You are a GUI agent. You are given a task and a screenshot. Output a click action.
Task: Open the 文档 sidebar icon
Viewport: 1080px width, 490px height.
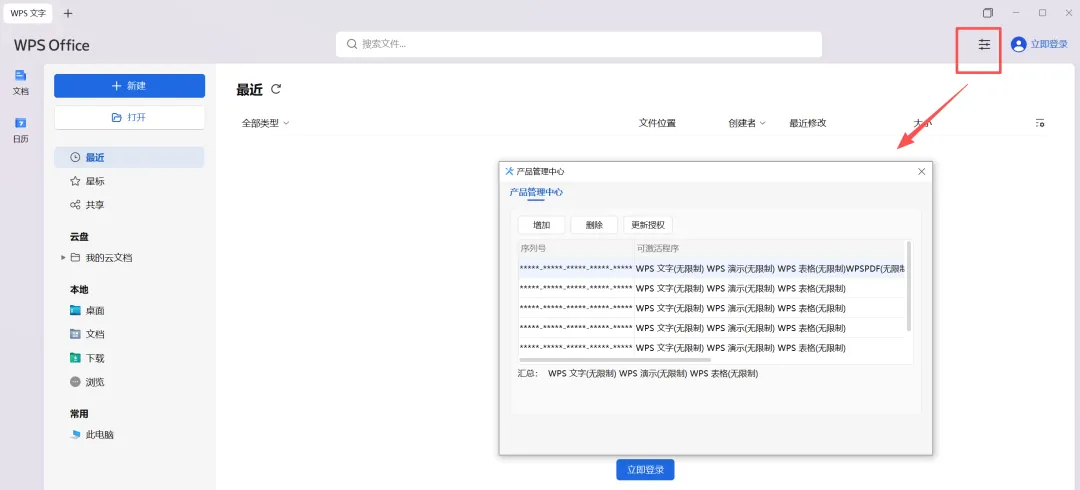tap(21, 82)
